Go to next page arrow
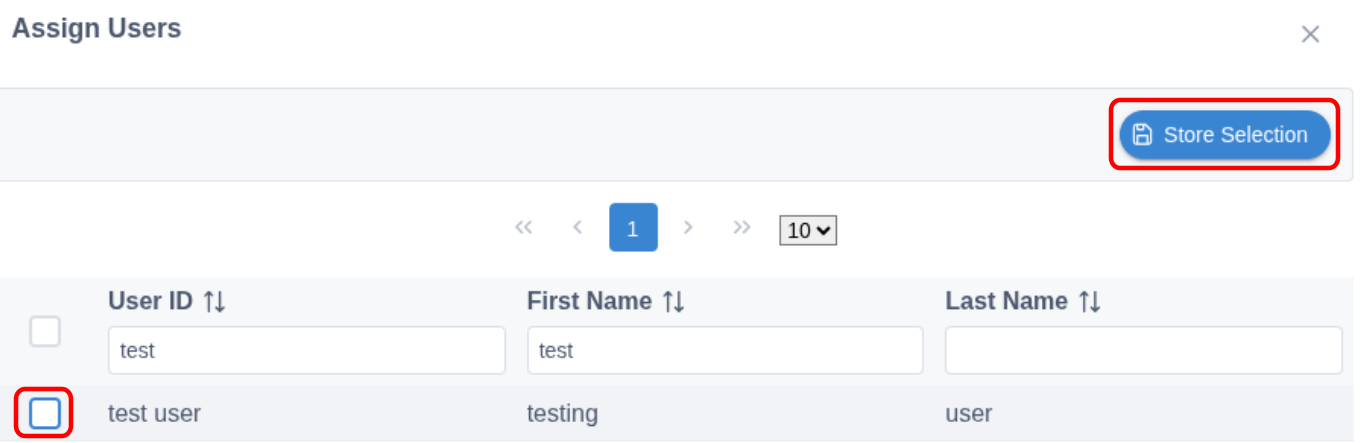Viewport: 1360px width, 443px height. coord(688,227)
